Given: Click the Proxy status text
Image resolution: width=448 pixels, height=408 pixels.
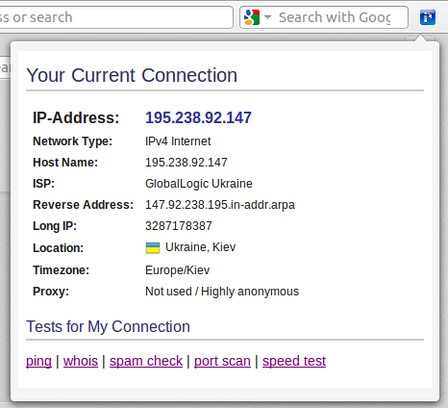Looking at the screenshot, I should 222,291.
